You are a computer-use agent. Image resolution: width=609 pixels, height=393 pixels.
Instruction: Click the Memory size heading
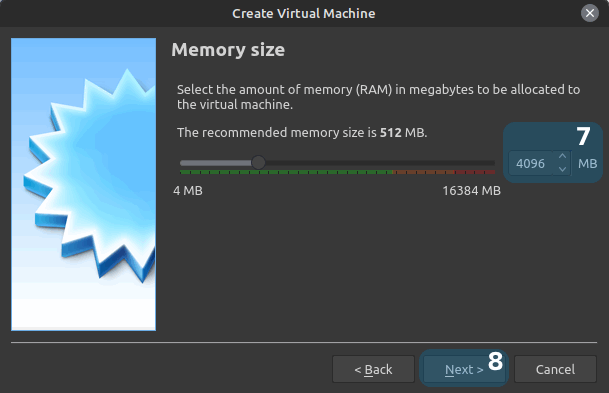228,50
